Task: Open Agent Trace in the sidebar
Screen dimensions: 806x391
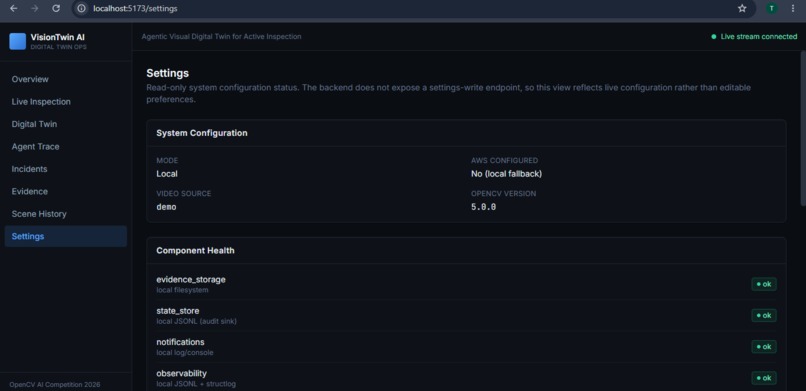Action: click(66, 146)
